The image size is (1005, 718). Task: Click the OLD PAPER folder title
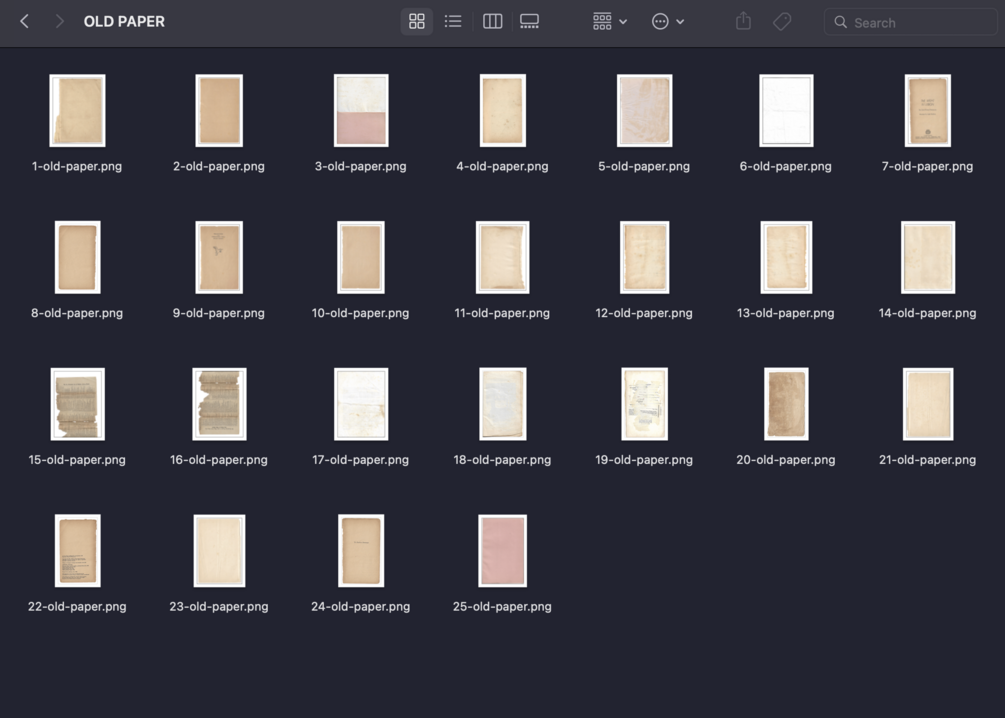tap(124, 22)
